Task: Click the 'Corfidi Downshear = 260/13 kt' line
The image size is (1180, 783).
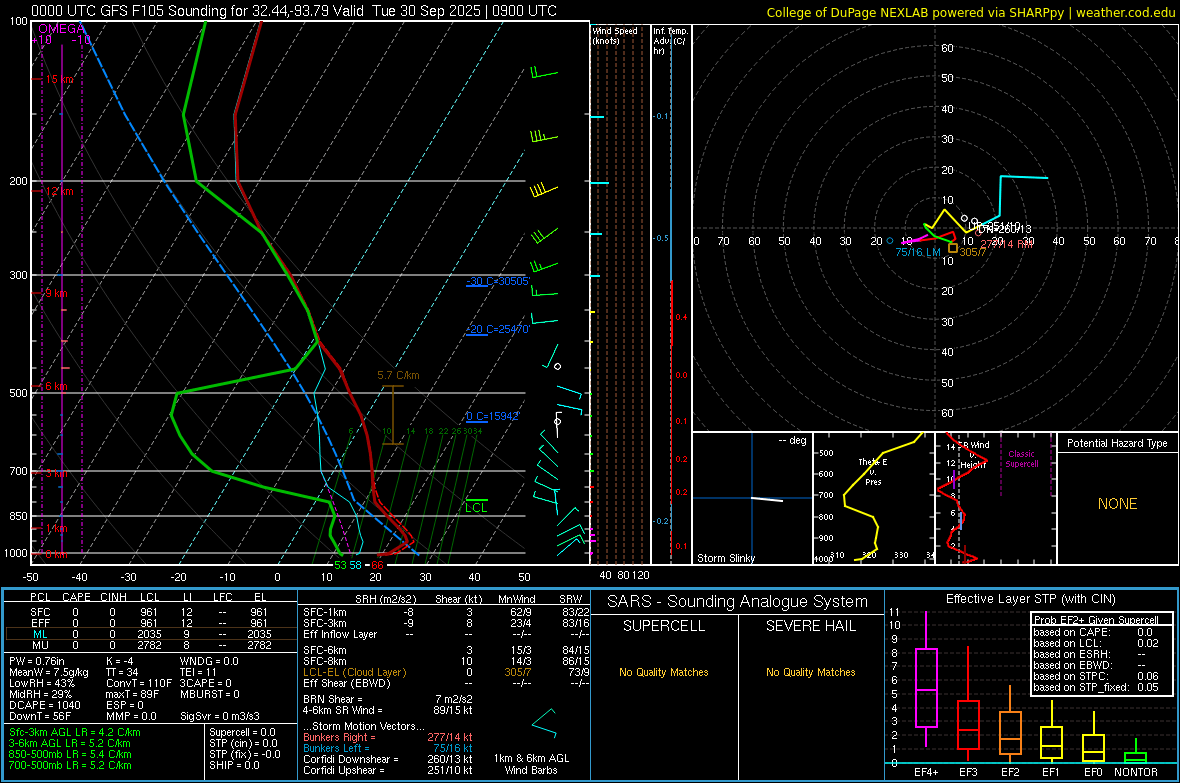Action: [388, 759]
